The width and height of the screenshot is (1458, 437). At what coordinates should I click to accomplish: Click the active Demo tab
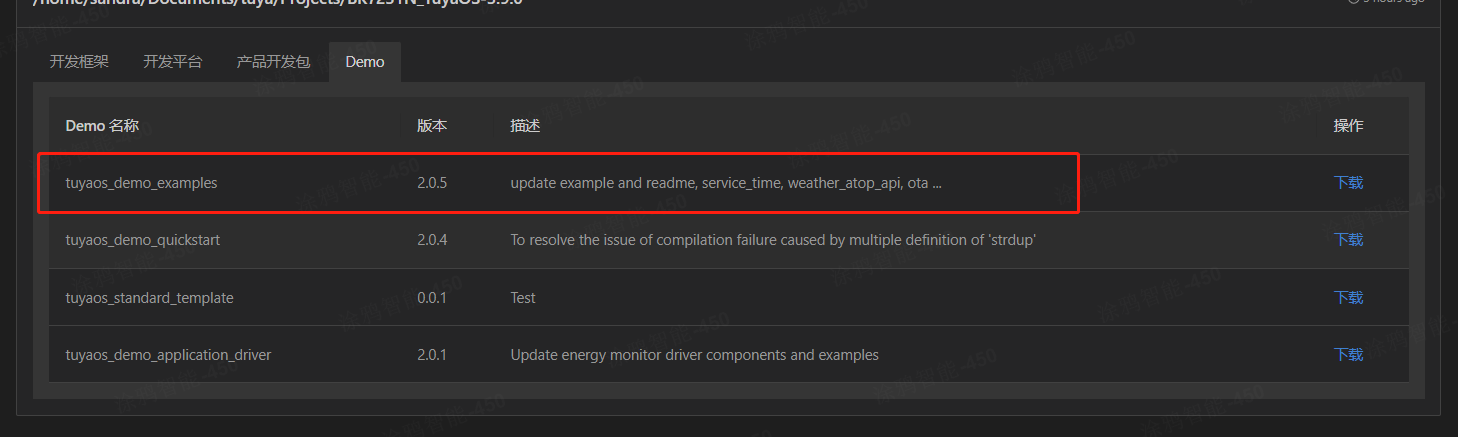(x=365, y=62)
